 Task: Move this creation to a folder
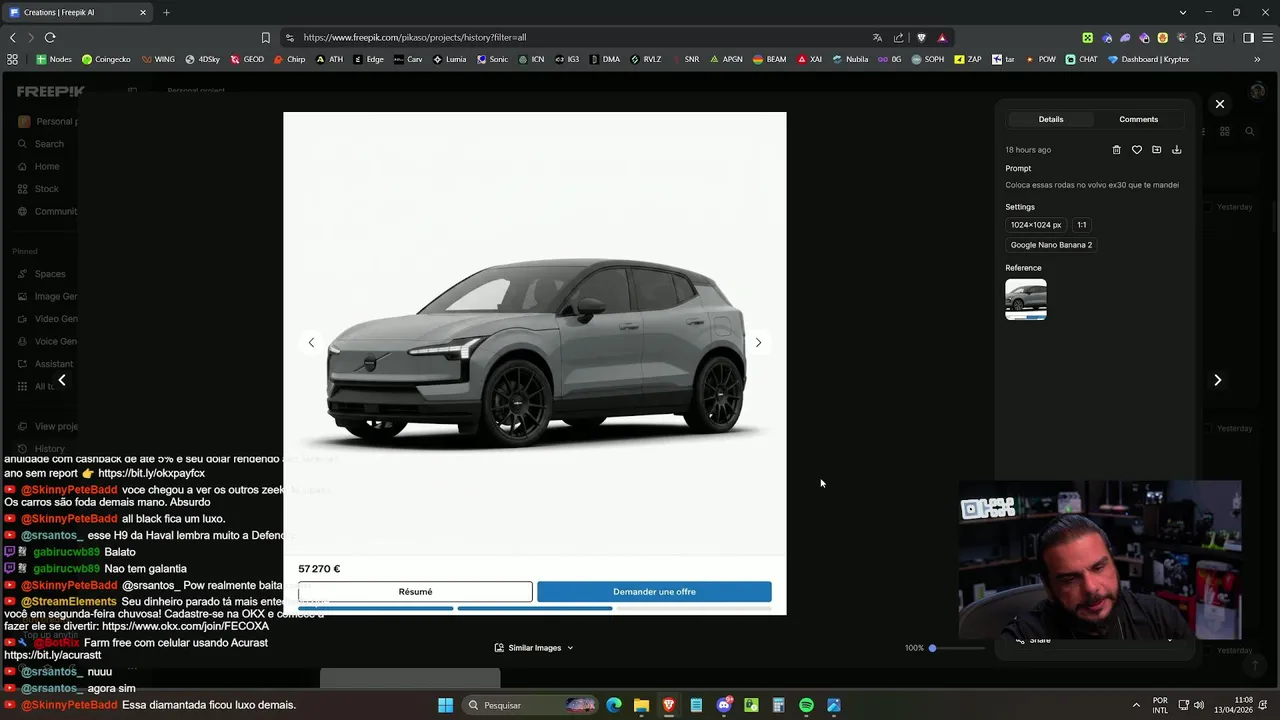(x=1156, y=150)
